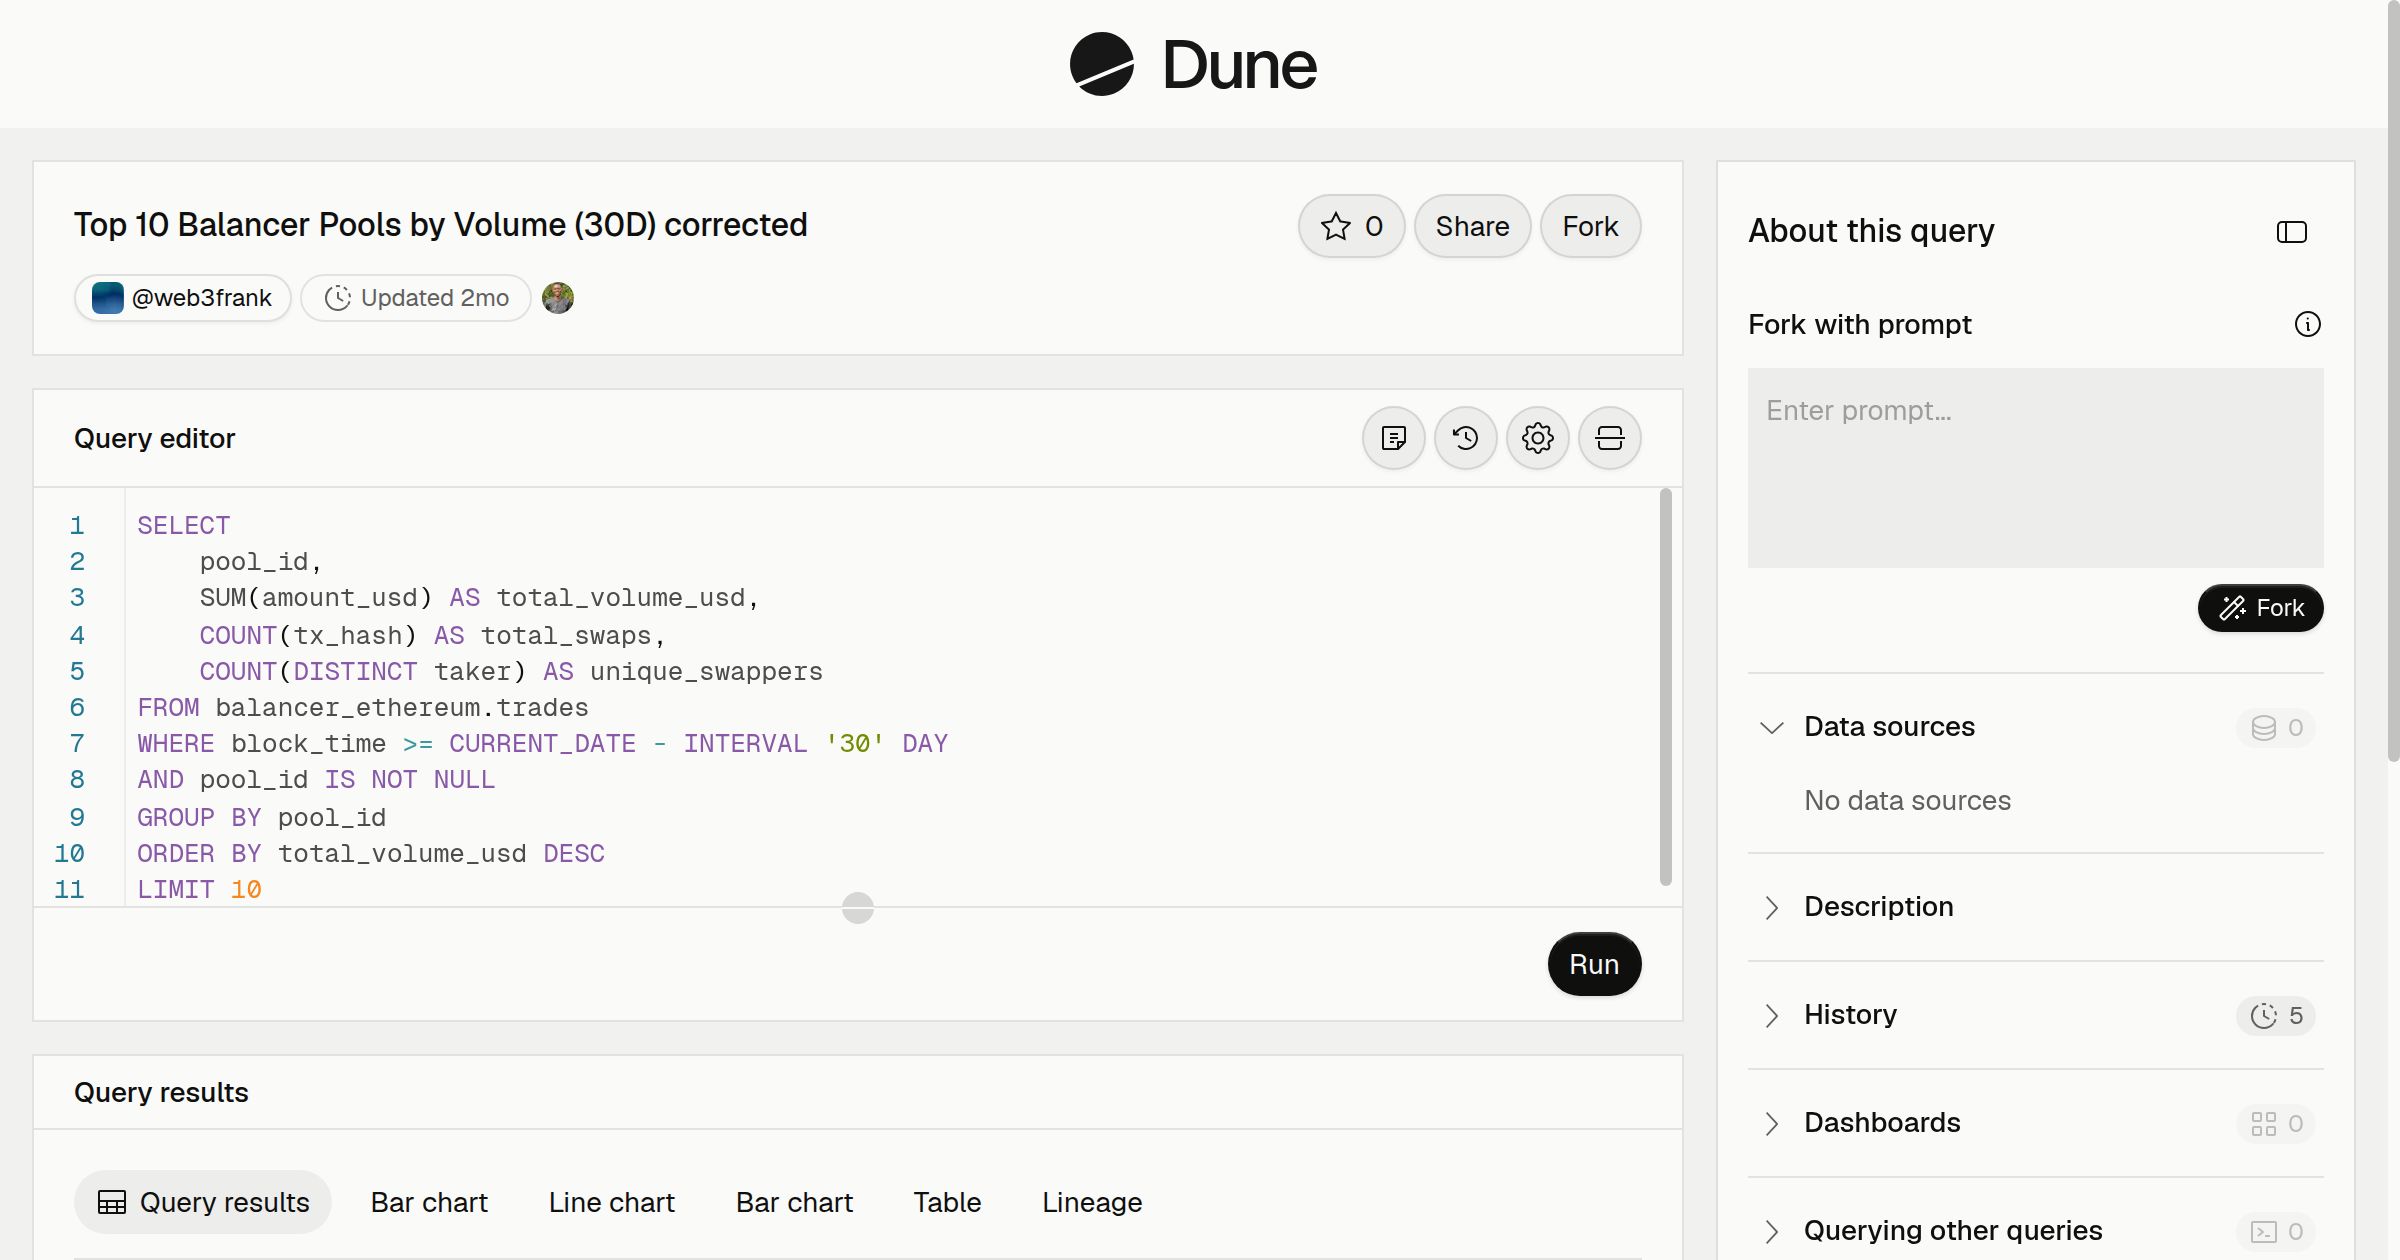This screenshot has width=2400, height=1260.
Task: Click the Dune logo
Action: pos(1193,64)
